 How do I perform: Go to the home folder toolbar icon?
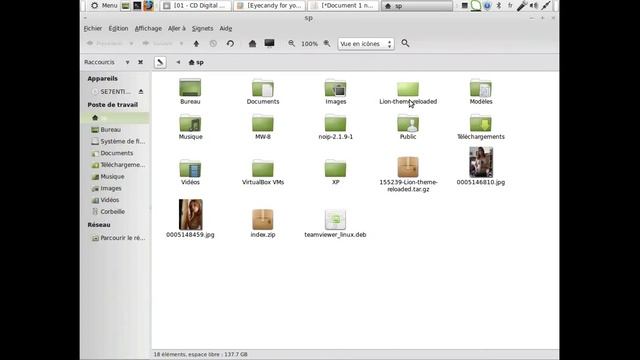tap(252, 44)
